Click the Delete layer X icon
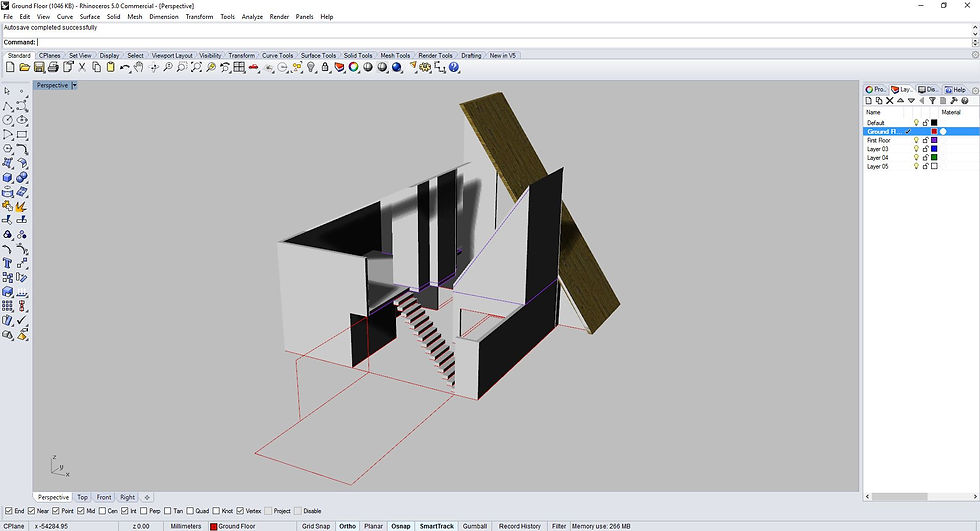The image size is (980, 531). coord(890,101)
